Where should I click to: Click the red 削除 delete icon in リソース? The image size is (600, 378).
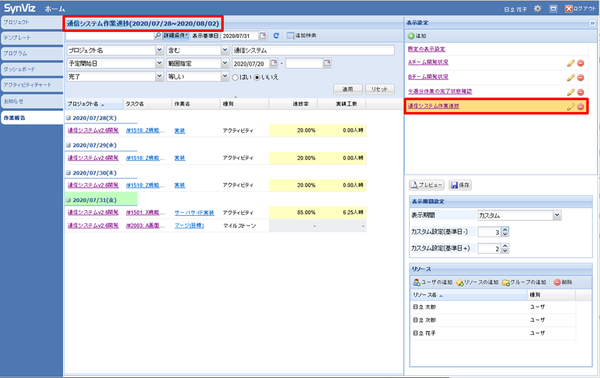click(x=557, y=282)
